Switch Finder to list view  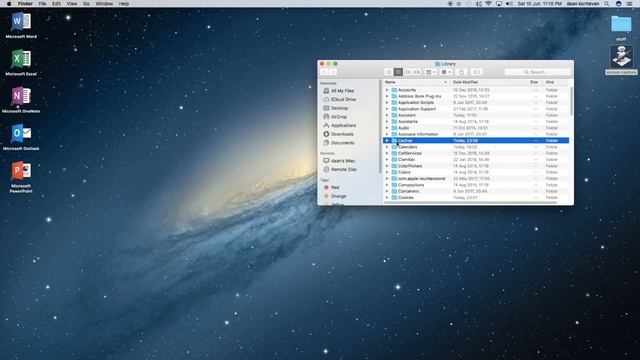coord(398,72)
